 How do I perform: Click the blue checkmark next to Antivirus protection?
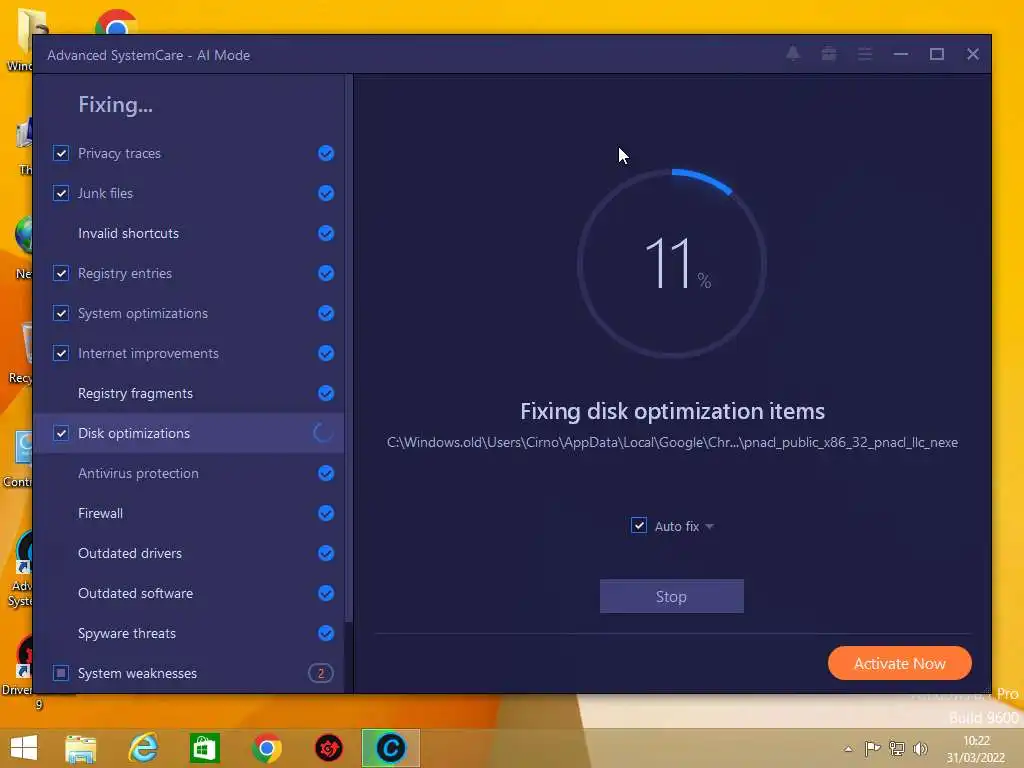pos(326,473)
